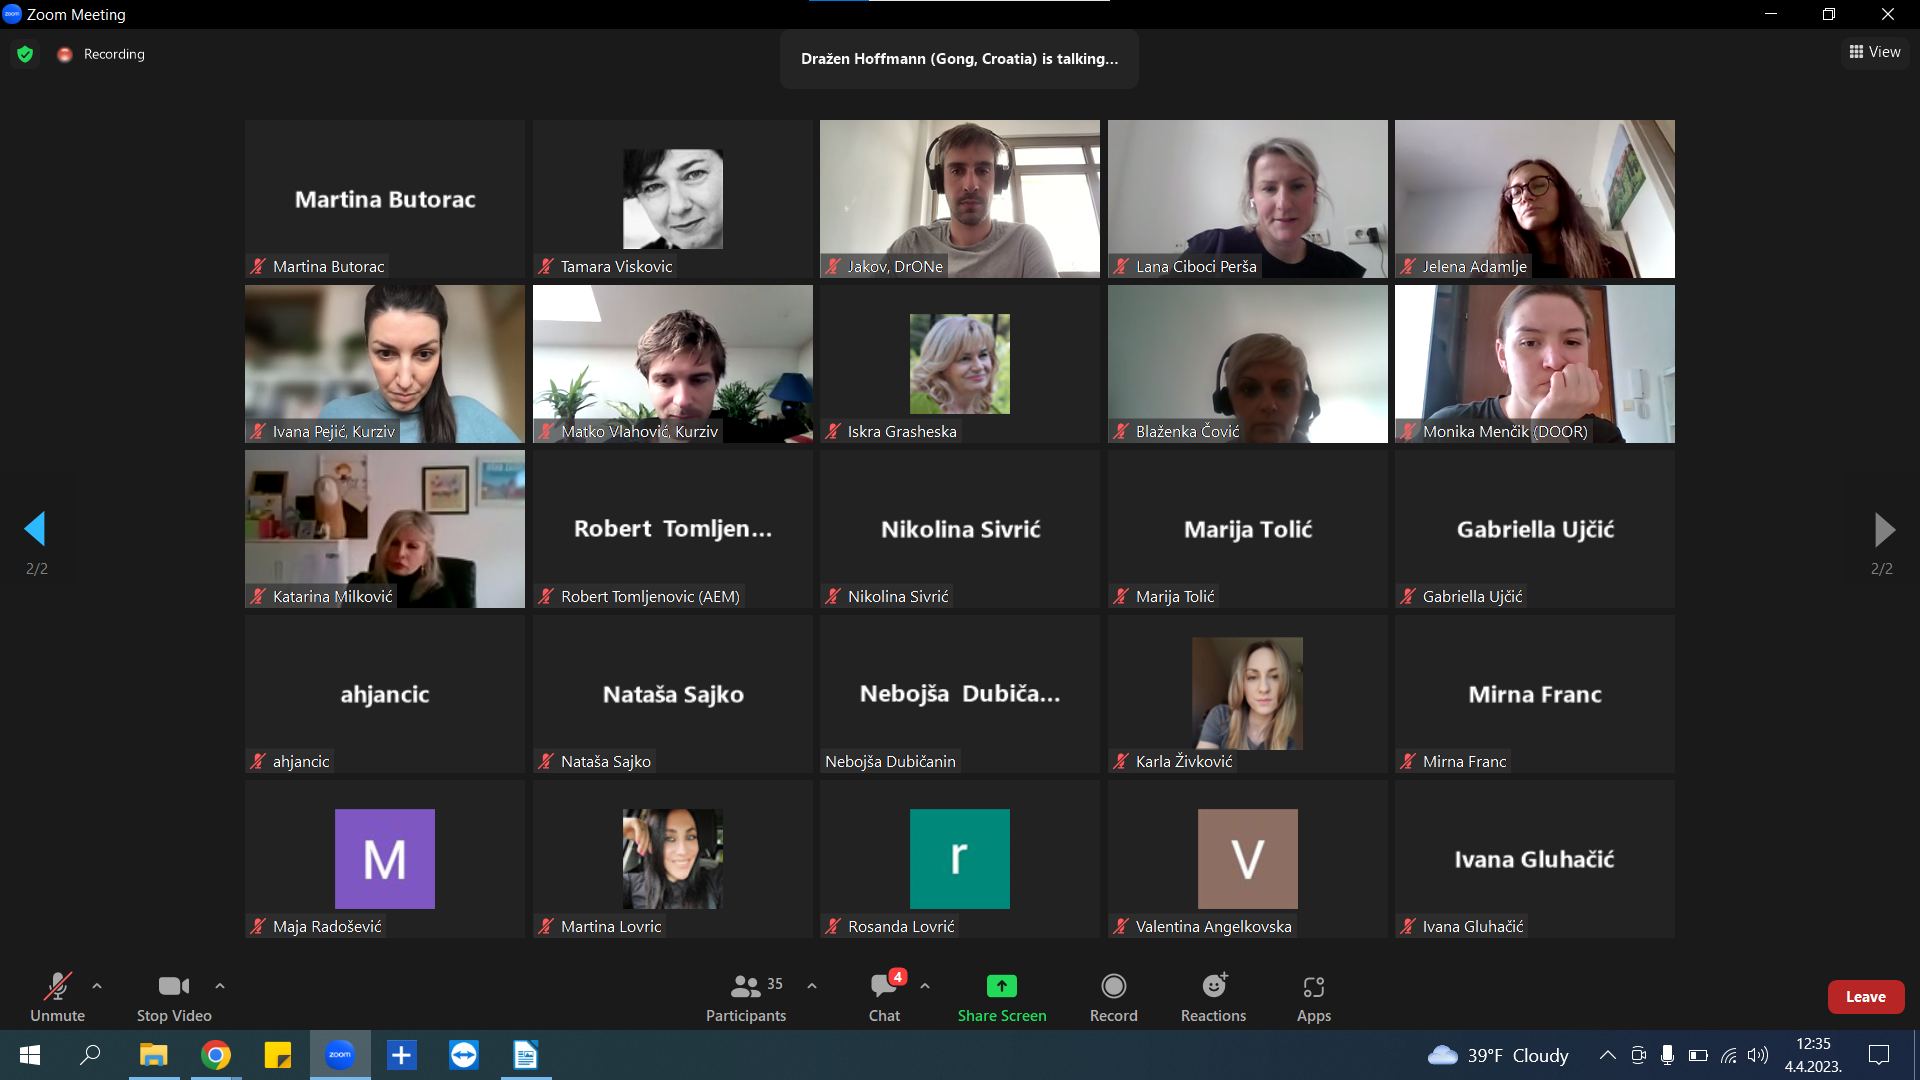Go to previous participant page arrow
Image resolution: width=1920 pixels, height=1080 pixels.
click(35, 529)
